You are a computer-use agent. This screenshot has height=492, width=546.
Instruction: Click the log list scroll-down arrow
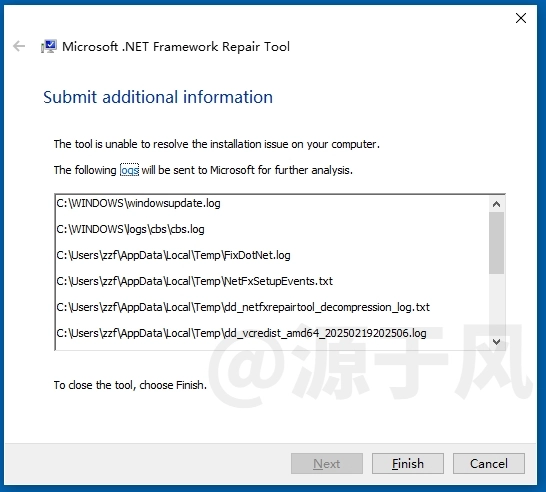[497, 342]
